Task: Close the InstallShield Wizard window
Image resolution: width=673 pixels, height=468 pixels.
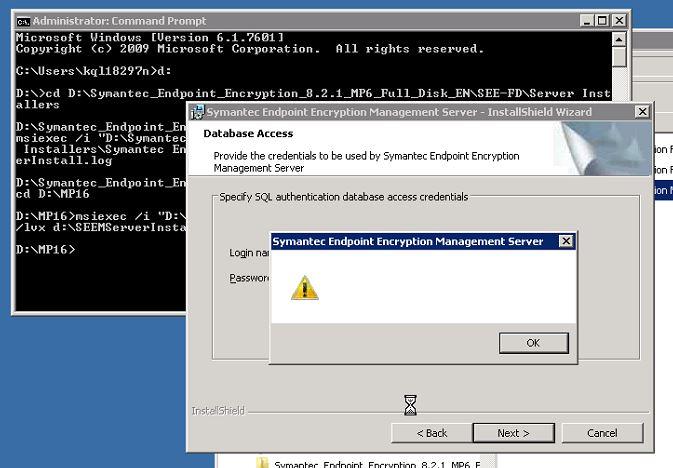Action: [x=642, y=112]
